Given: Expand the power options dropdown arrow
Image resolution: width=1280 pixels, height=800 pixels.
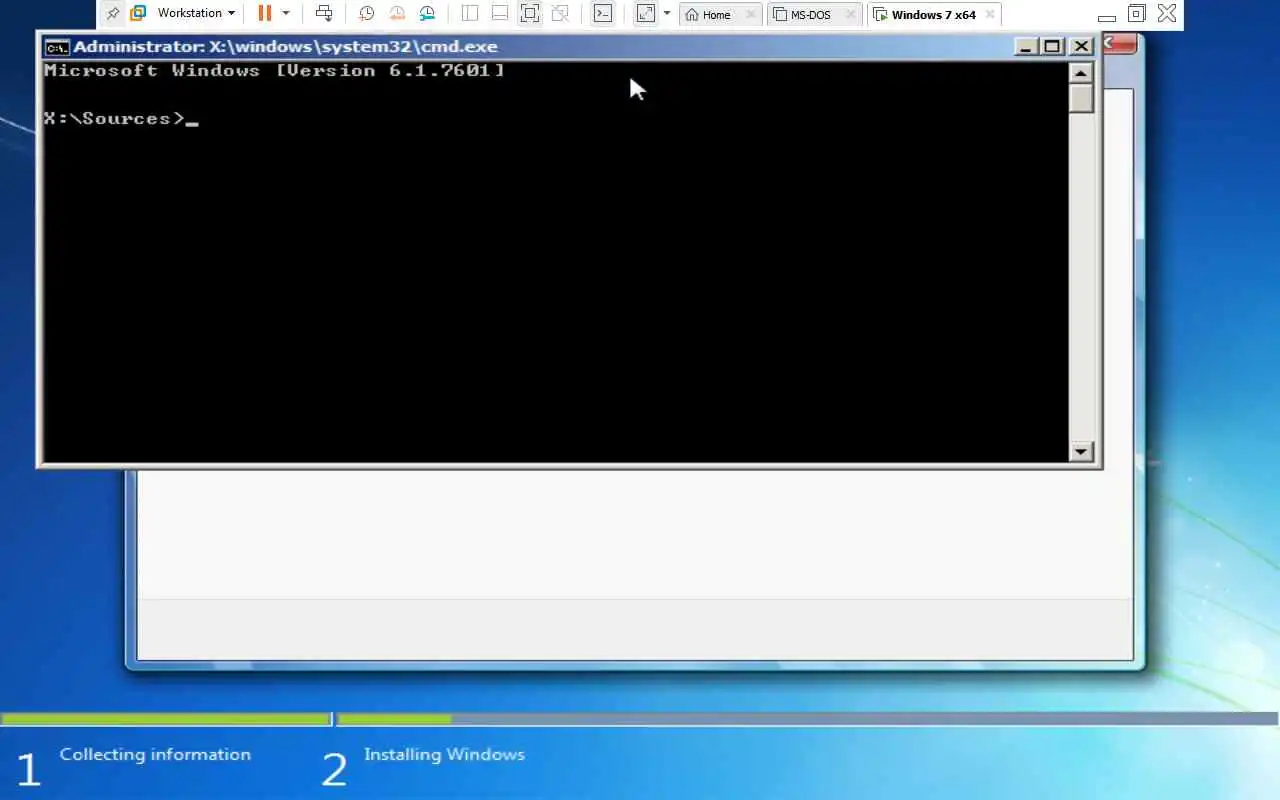Looking at the screenshot, I should point(286,14).
